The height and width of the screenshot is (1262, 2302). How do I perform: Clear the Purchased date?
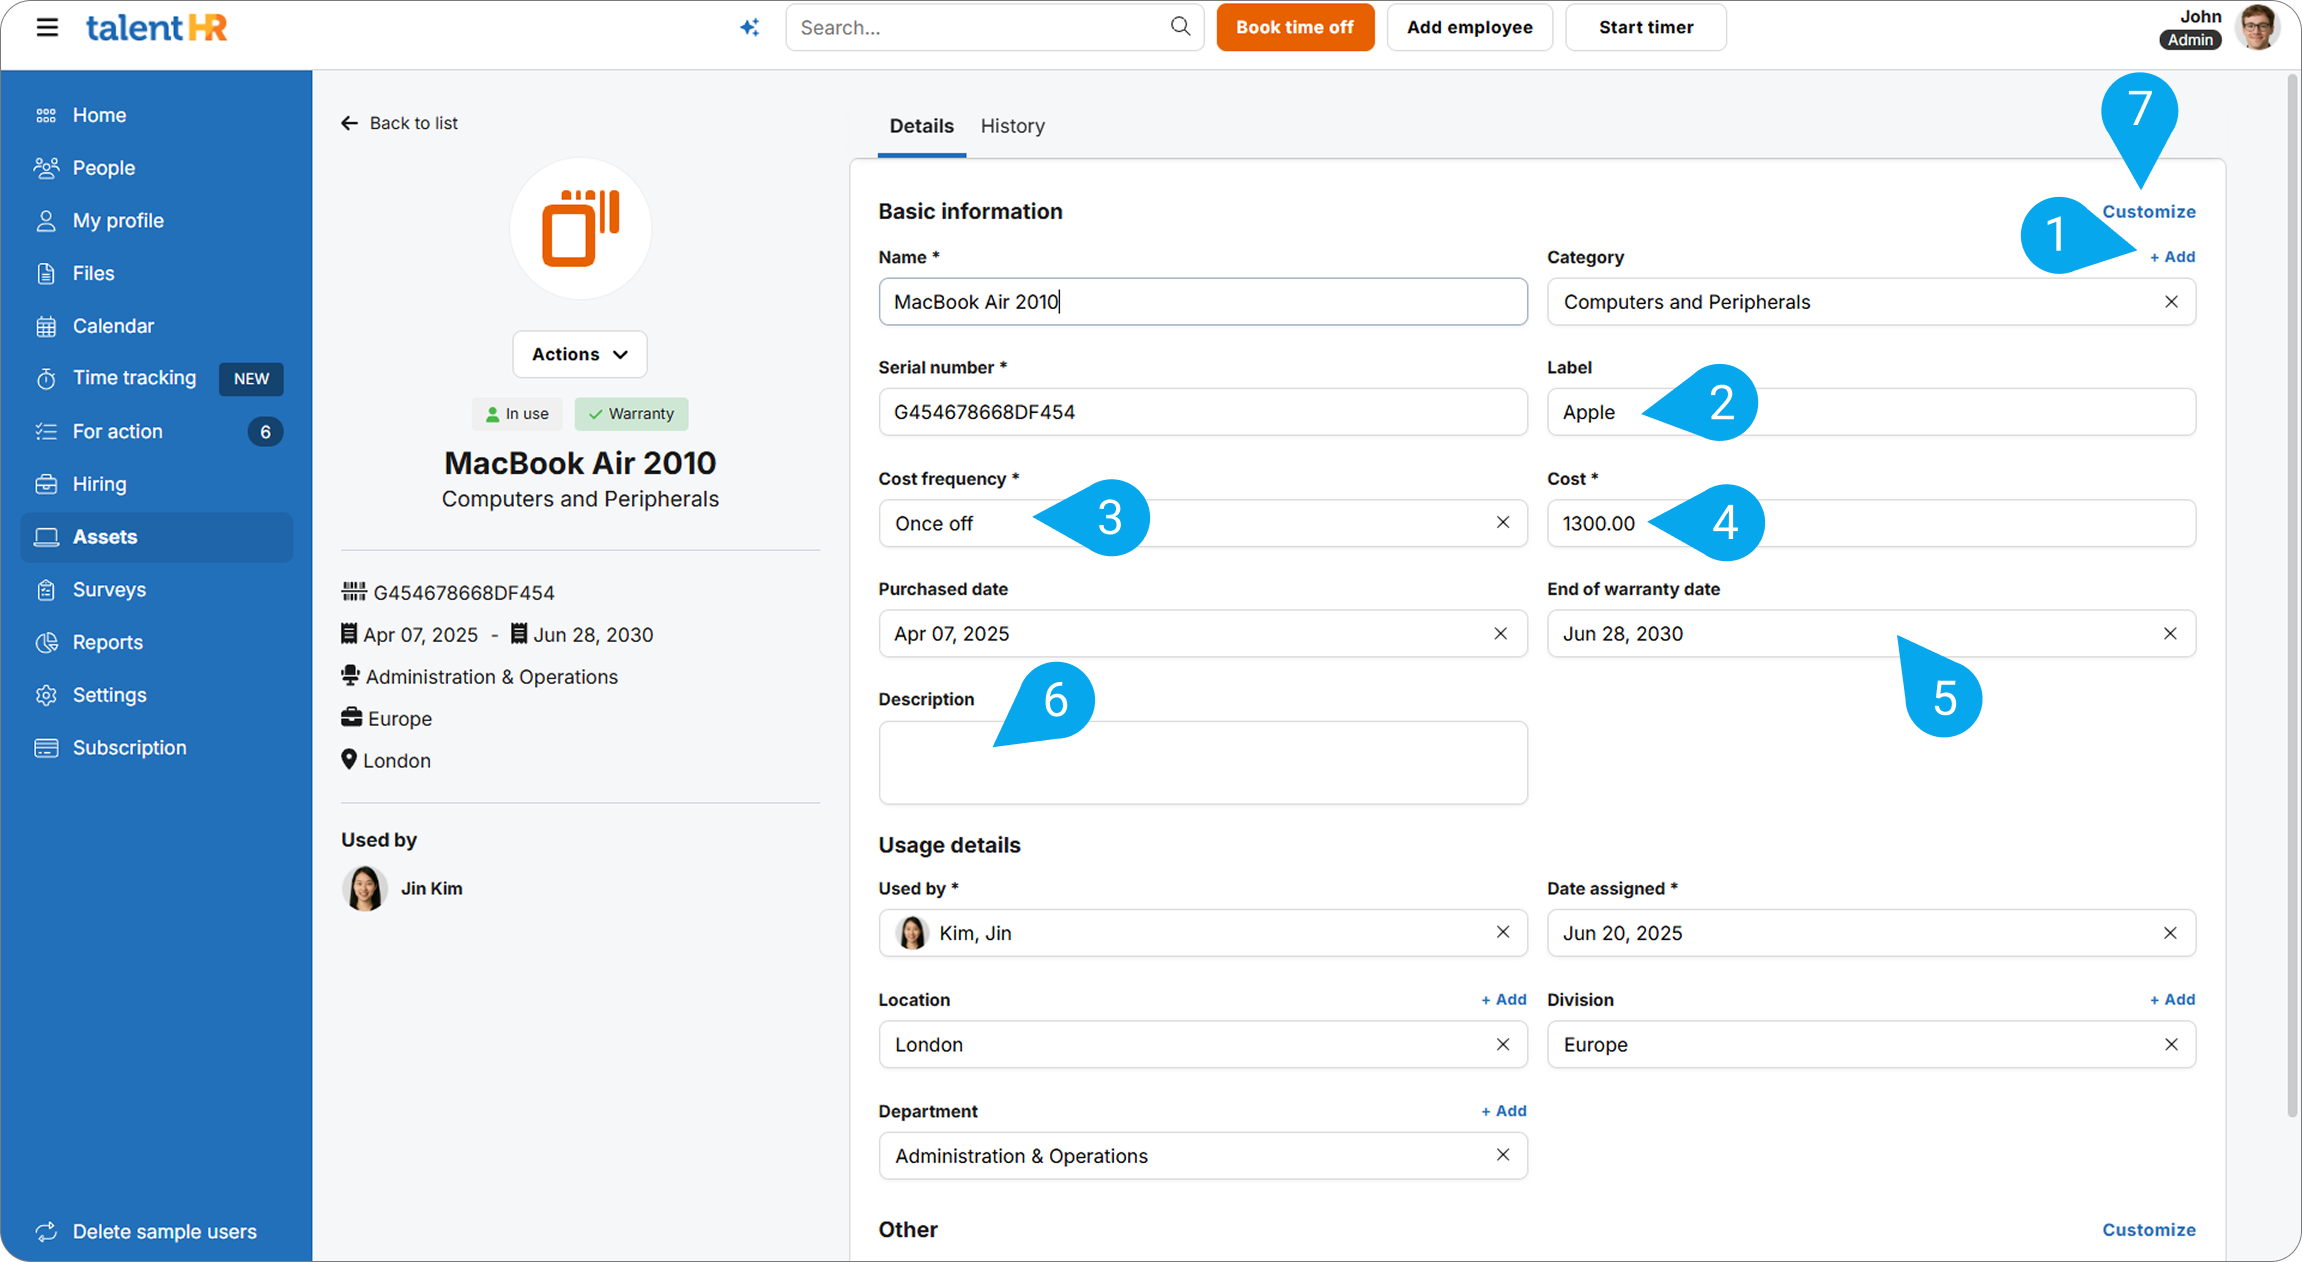(1500, 634)
